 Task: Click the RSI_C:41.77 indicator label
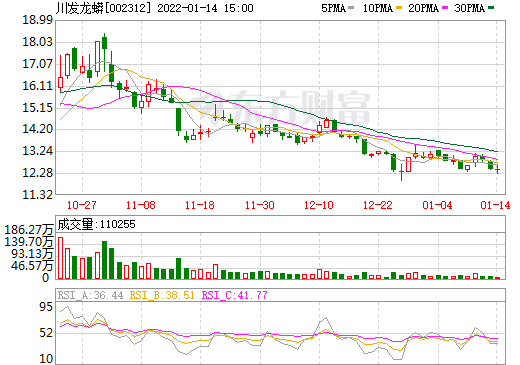[235, 295]
